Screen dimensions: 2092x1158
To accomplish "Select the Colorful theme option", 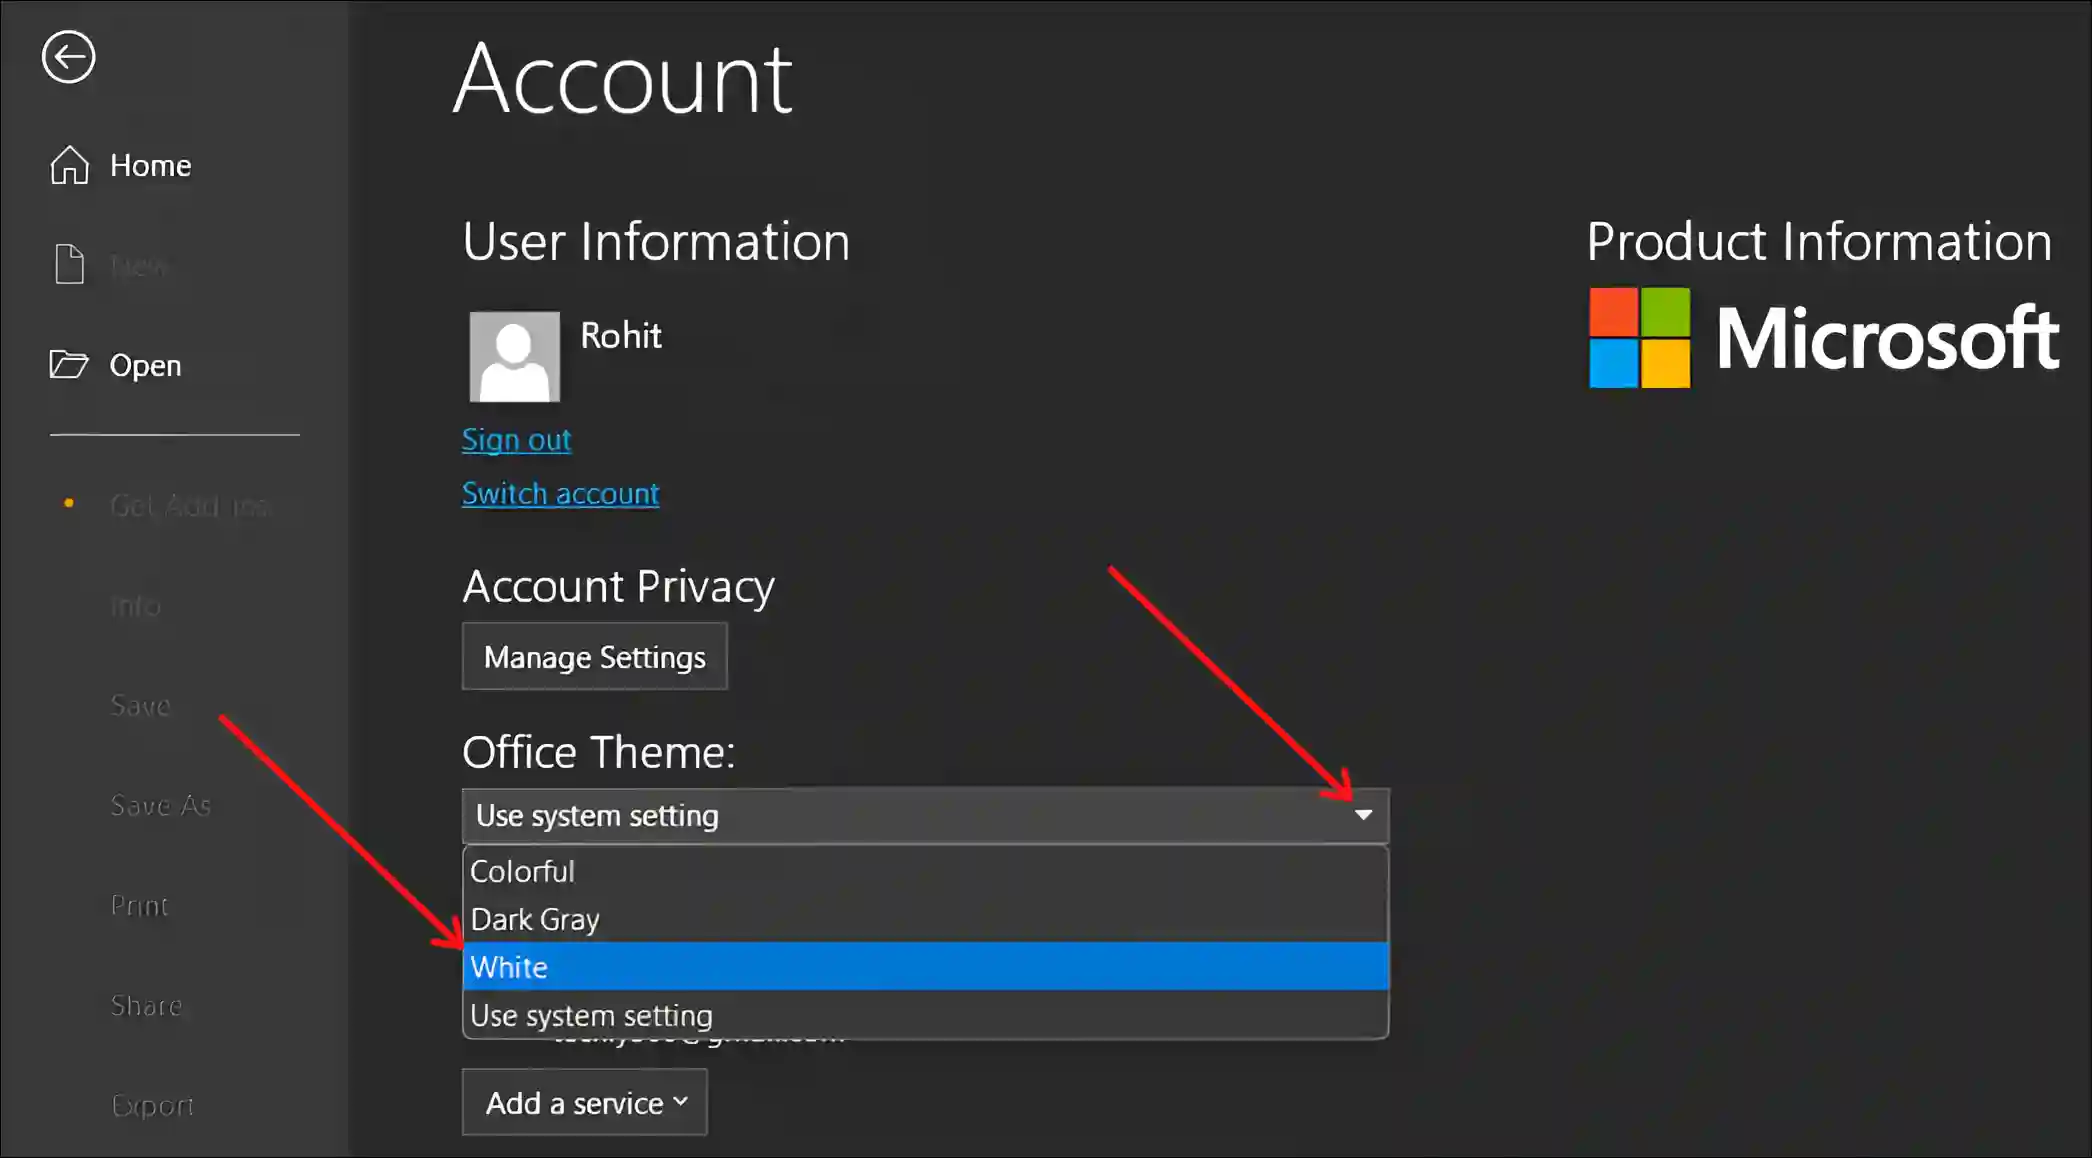I will (925, 871).
